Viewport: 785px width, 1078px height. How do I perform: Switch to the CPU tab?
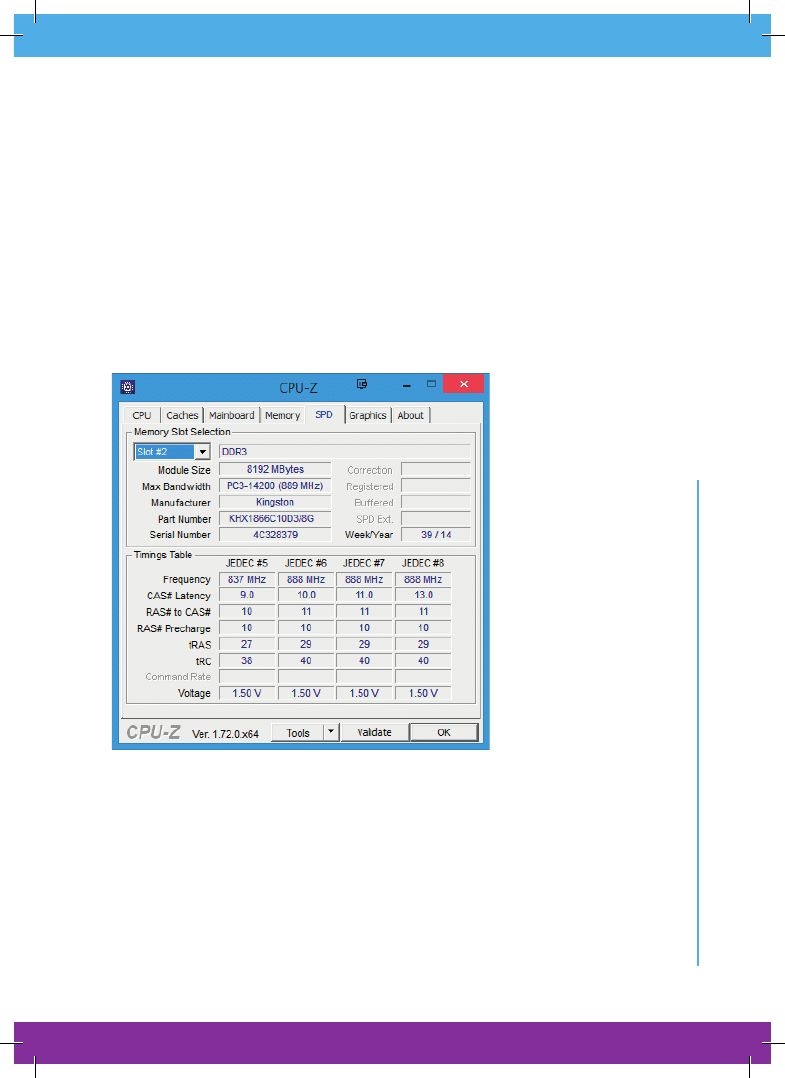142,415
